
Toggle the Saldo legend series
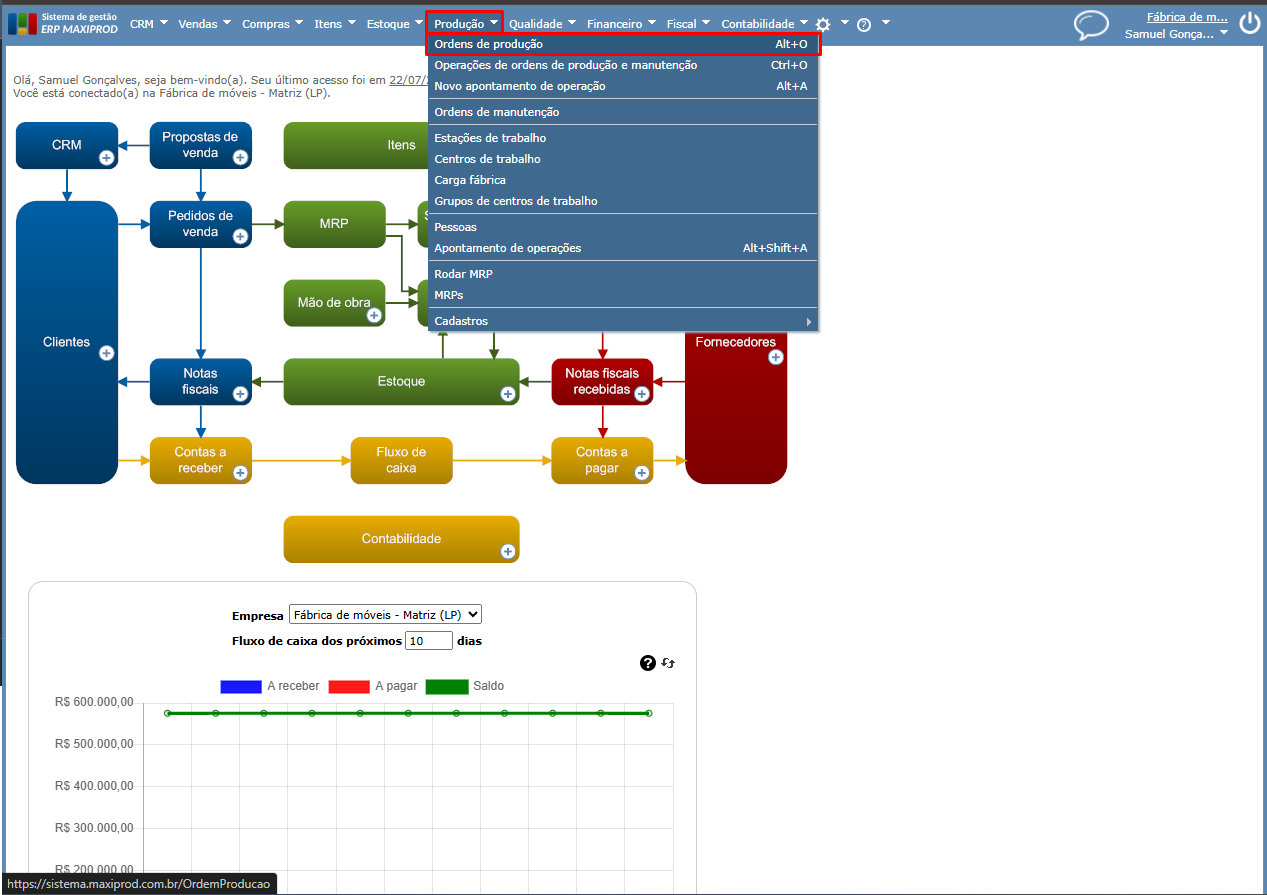pyautogui.click(x=465, y=686)
